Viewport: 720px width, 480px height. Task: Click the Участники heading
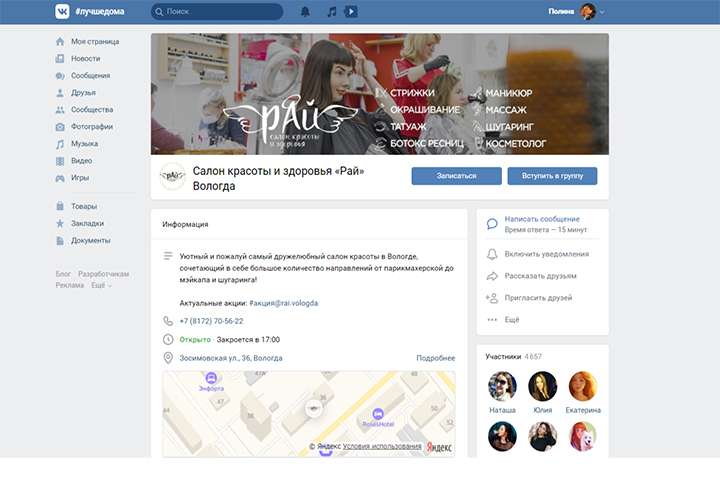(503, 356)
